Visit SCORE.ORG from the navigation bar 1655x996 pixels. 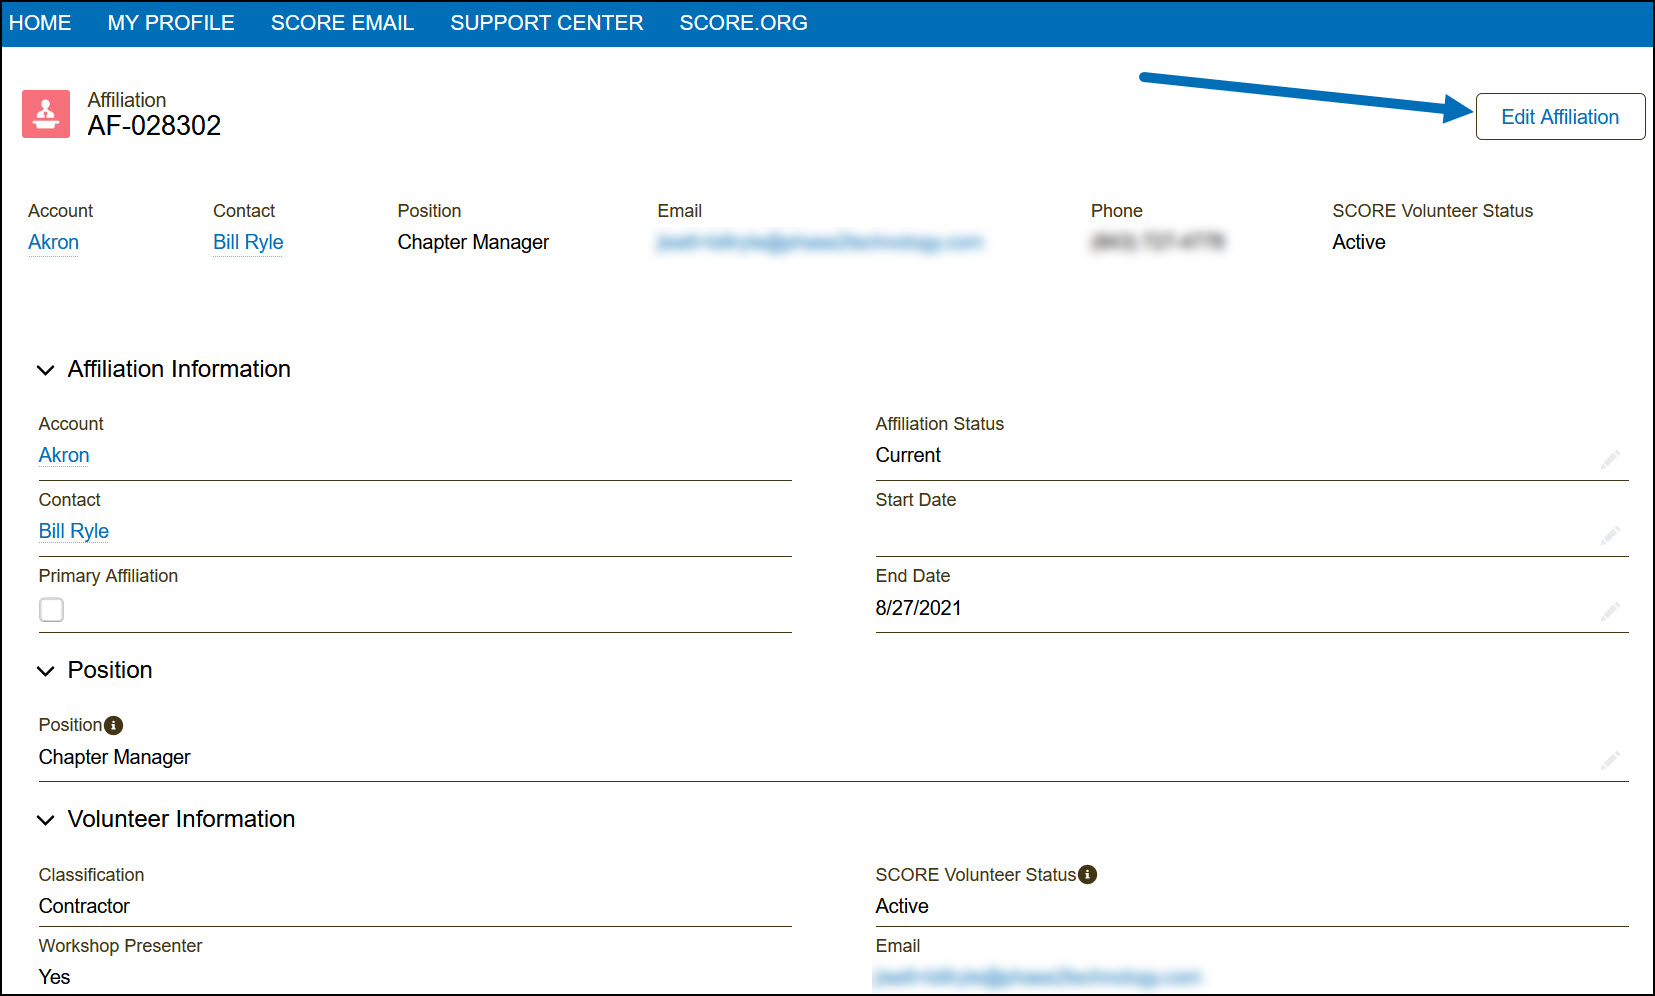(x=743, y=23)
